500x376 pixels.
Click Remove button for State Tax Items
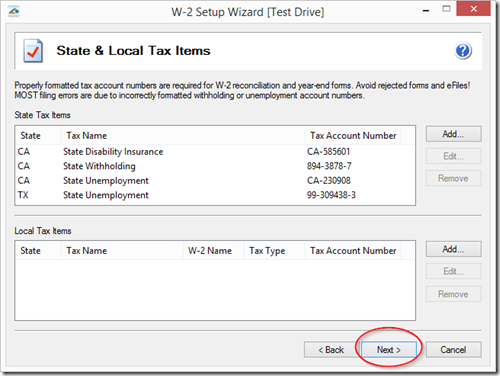pos(453,178)
